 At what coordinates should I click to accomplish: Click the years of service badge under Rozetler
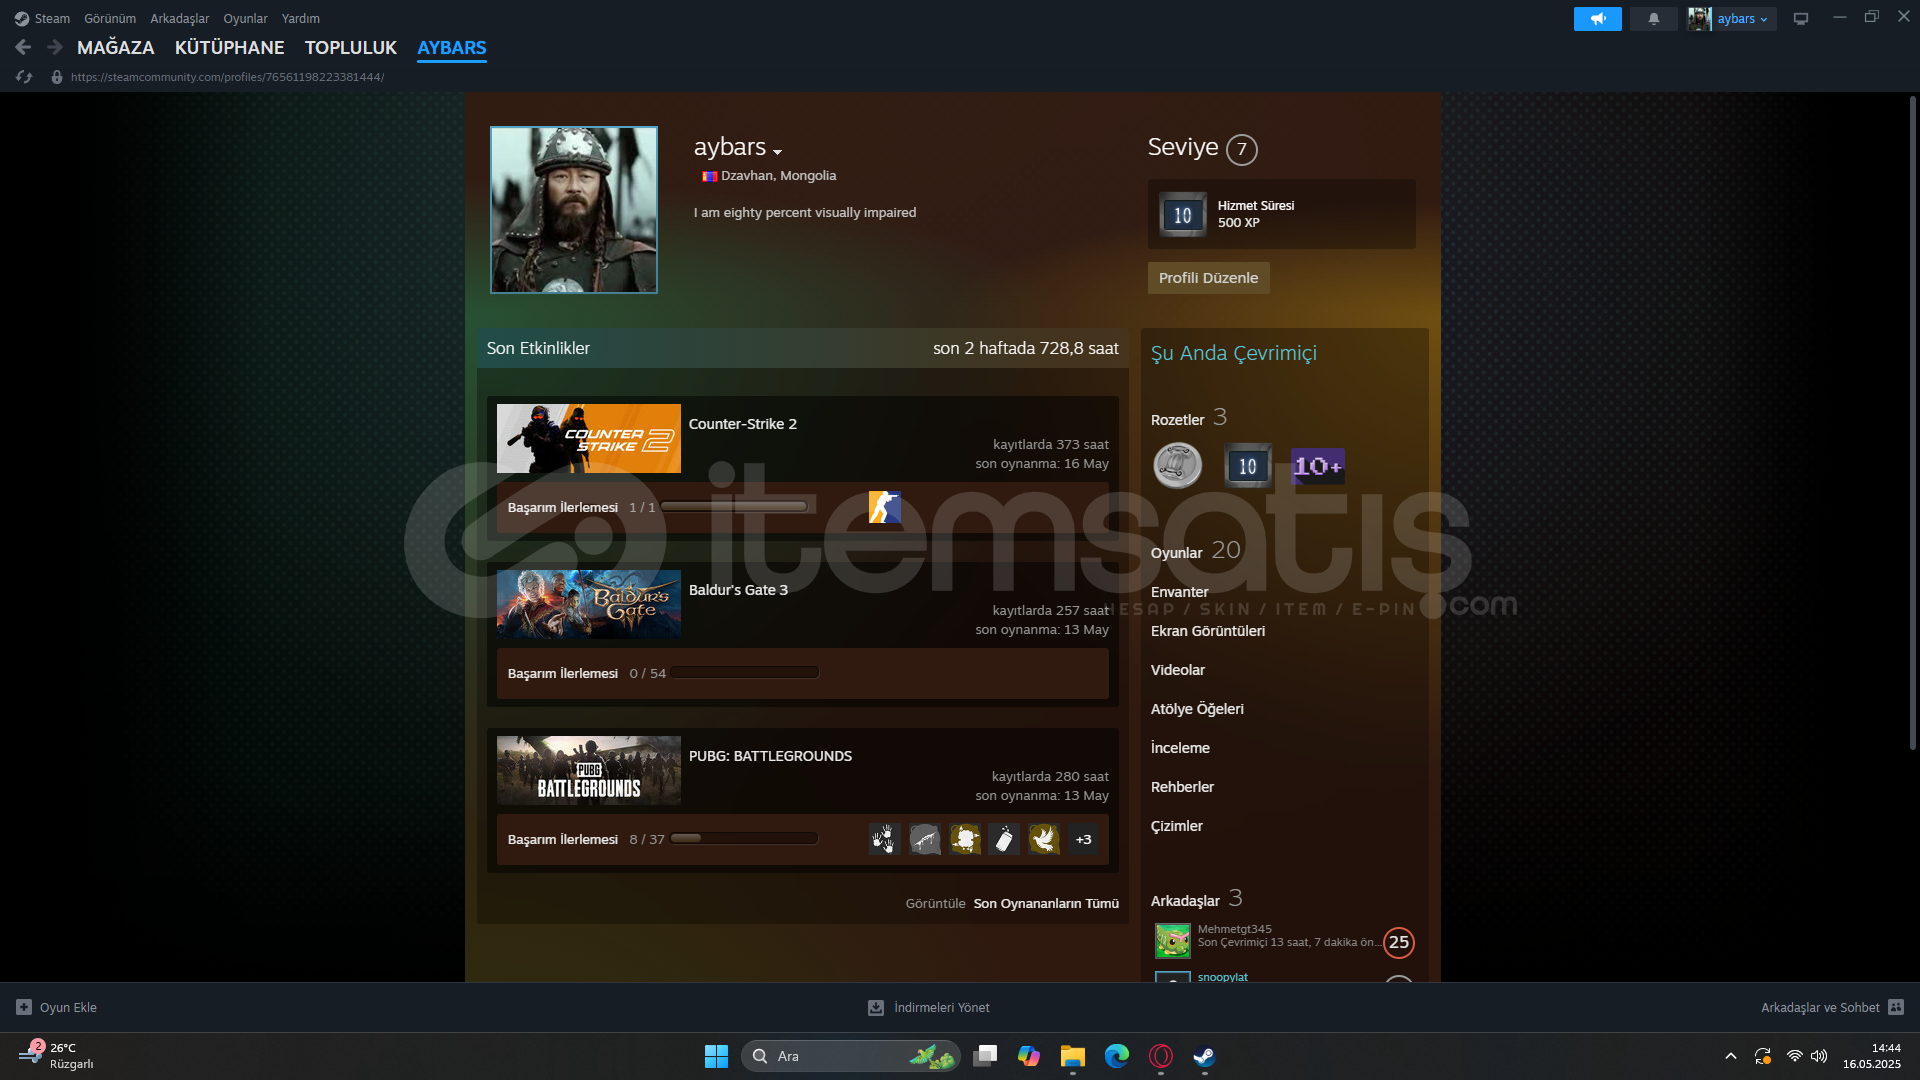pyautogui.click(x=1248, y=466)
